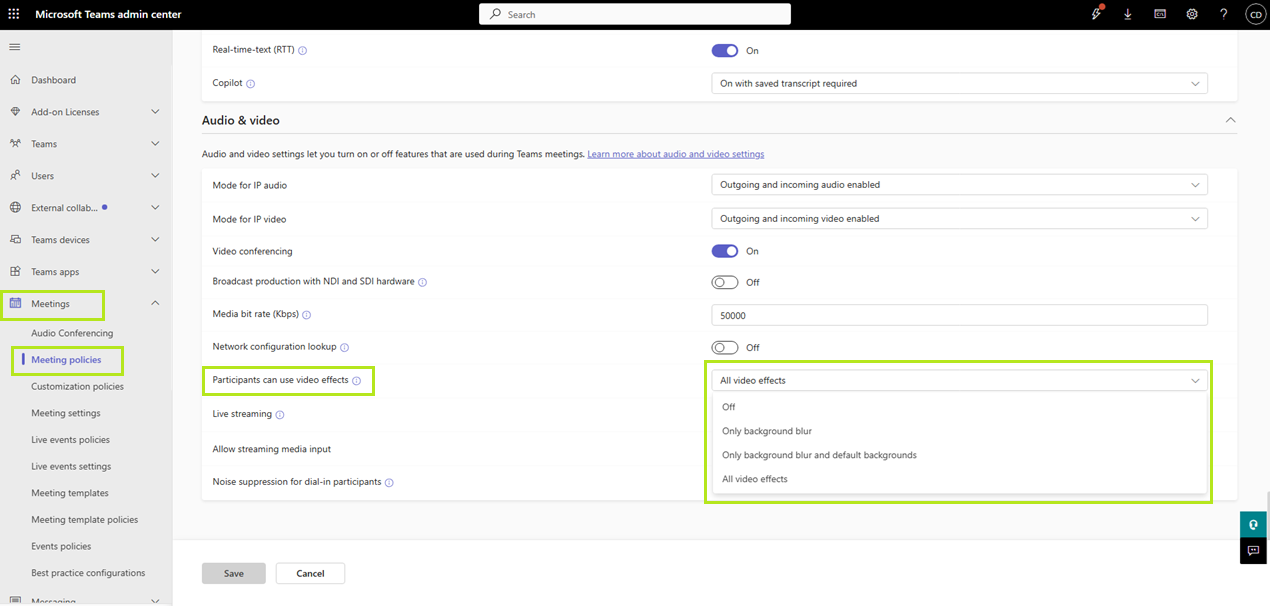The height and width of the screenshot is (606, 1270).
Task: Open Live events settings in sidebar
Action: 70,467
